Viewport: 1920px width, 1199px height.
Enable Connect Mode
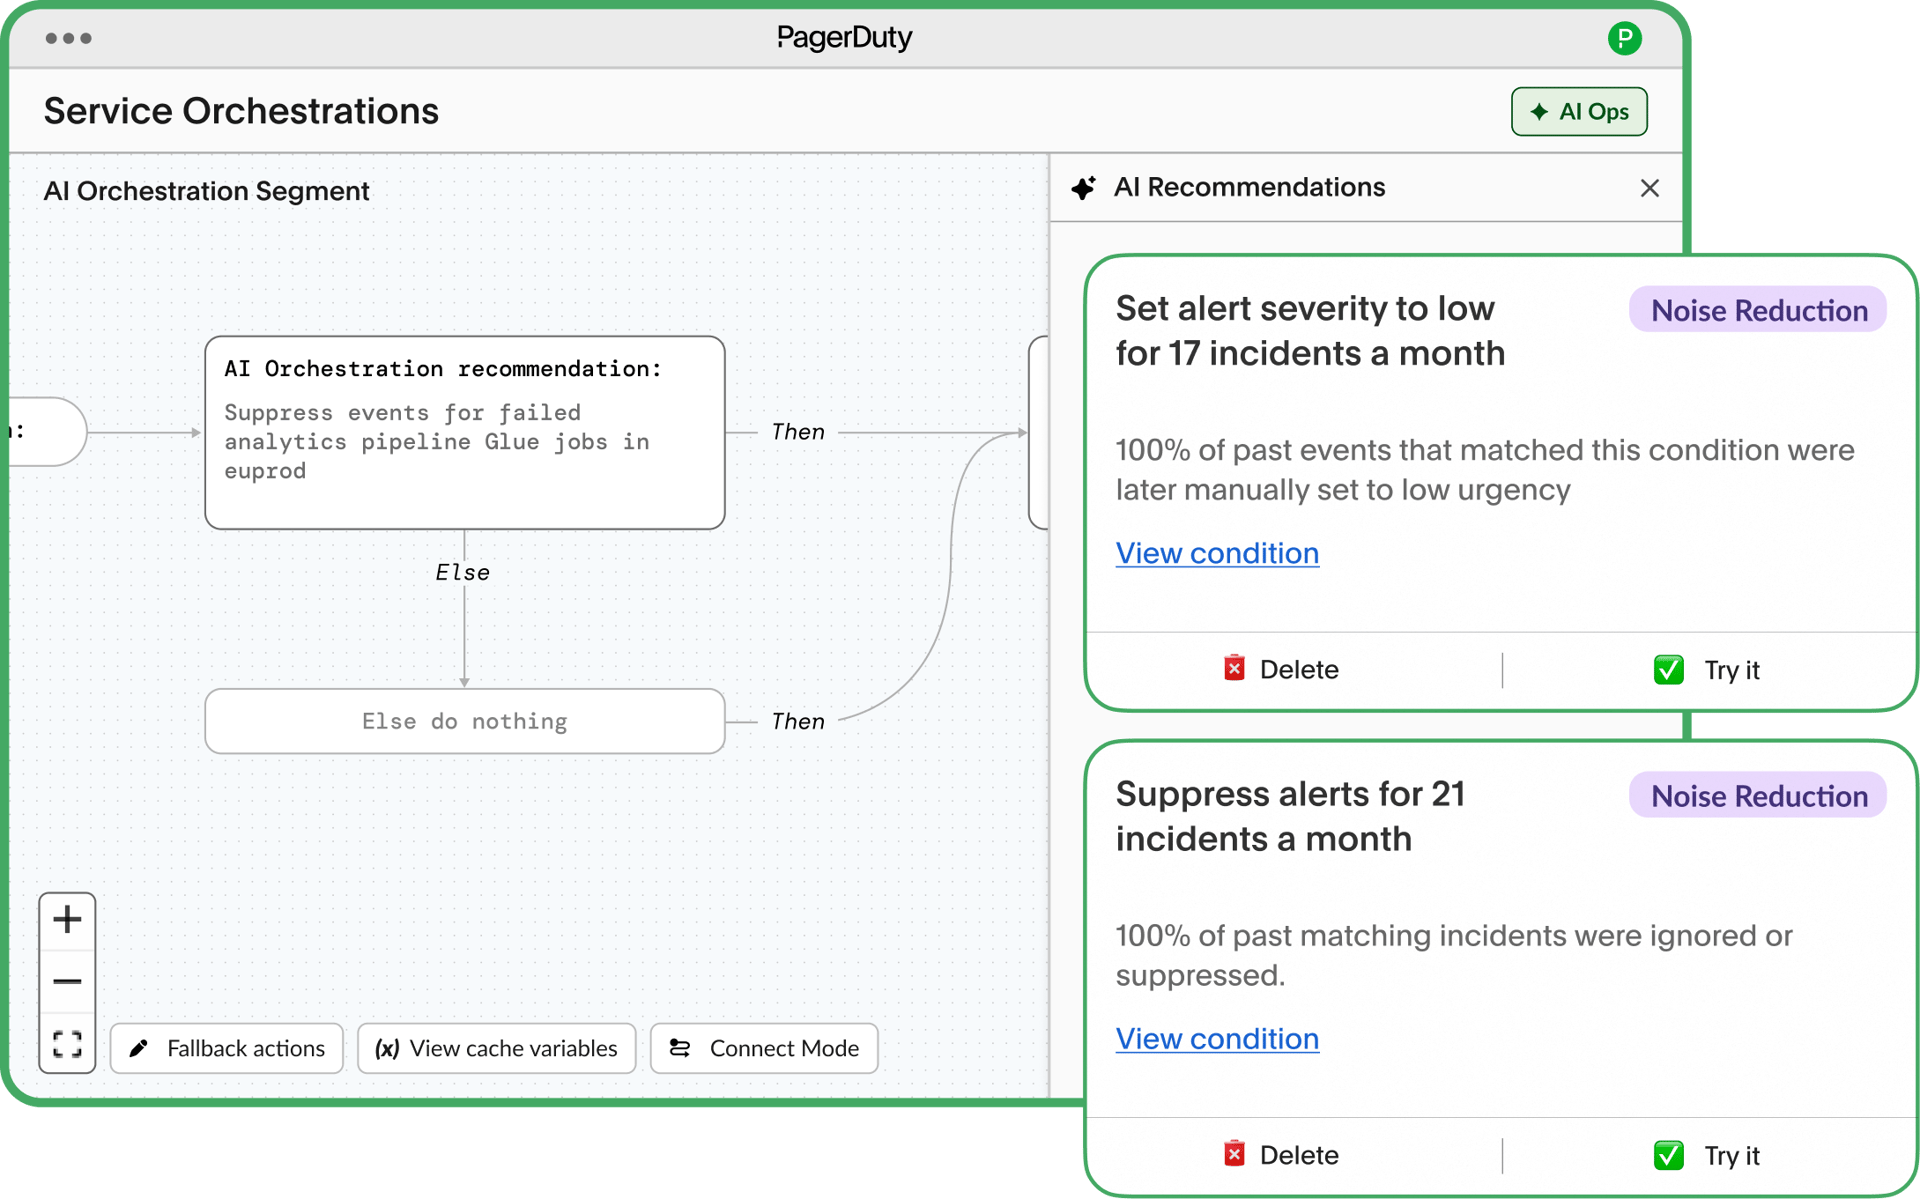click(763, 1048)
